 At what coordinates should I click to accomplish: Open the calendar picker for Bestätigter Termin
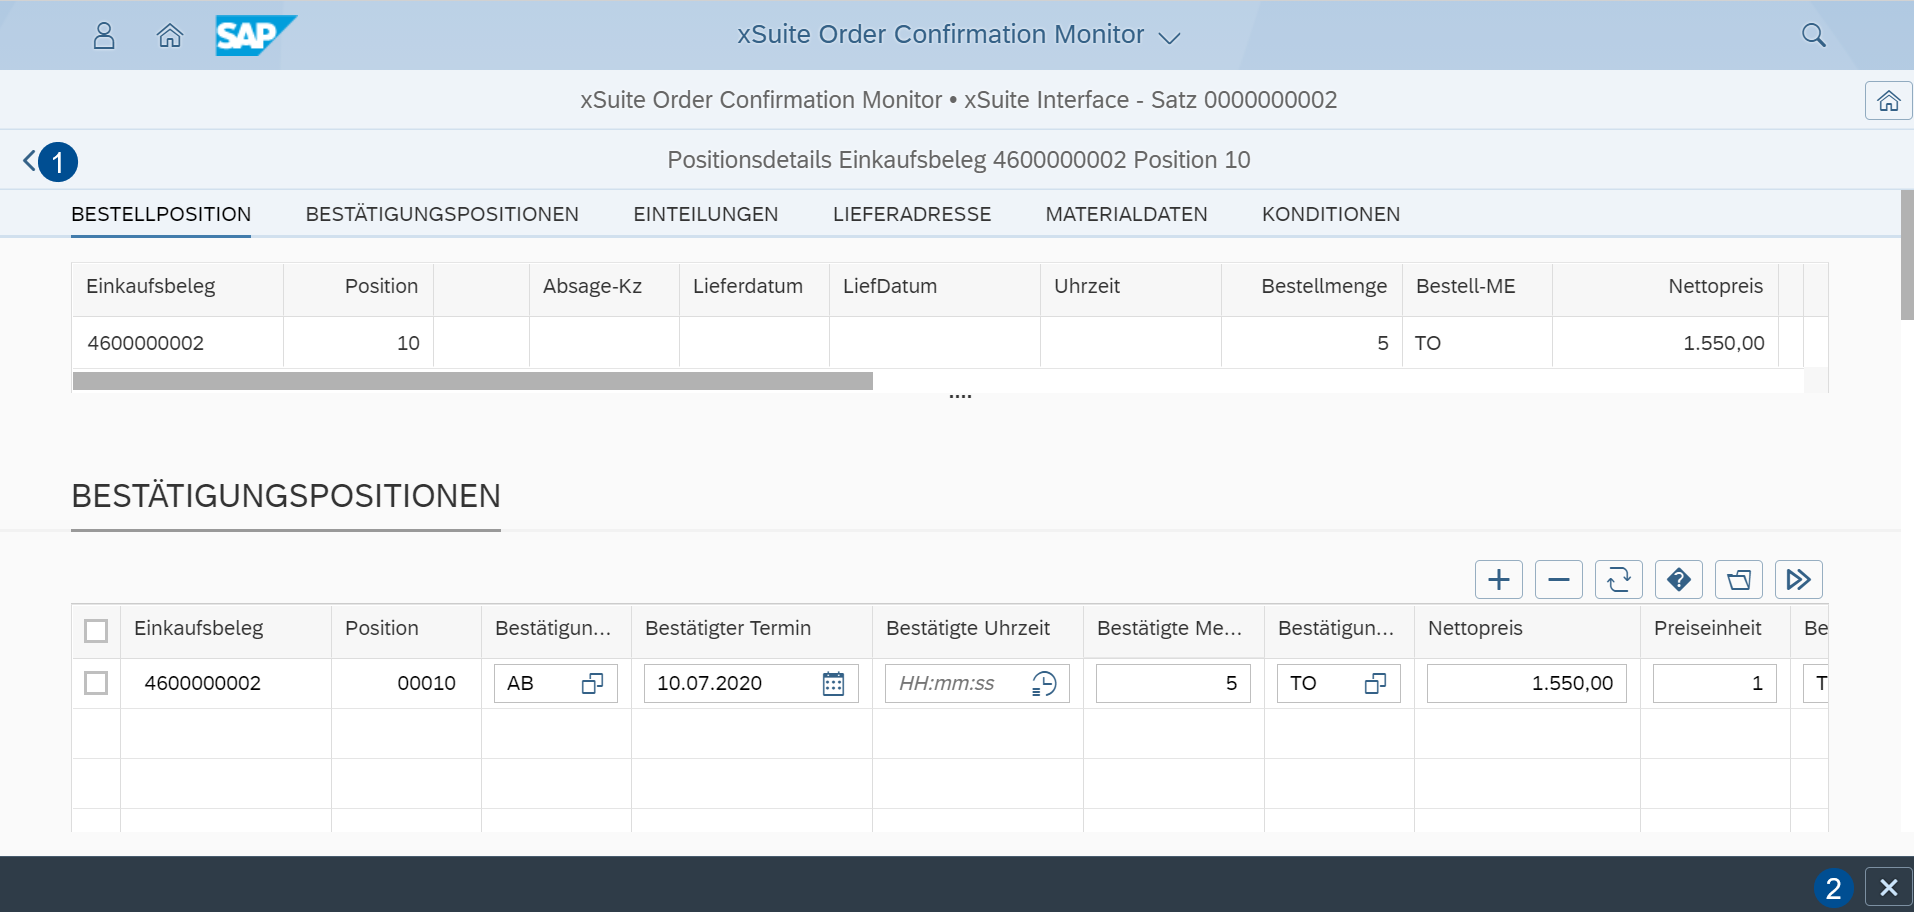click(833, 683)
